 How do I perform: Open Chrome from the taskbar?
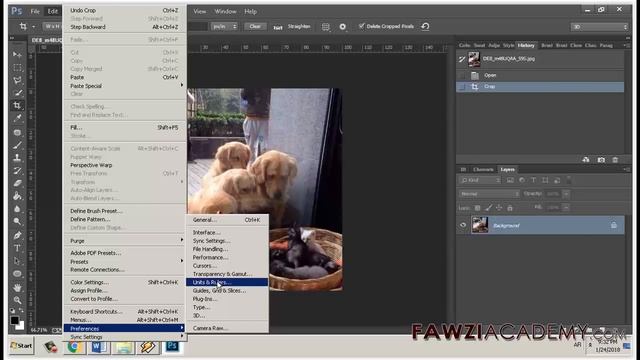pyautogui.click(x=74, y=347)
